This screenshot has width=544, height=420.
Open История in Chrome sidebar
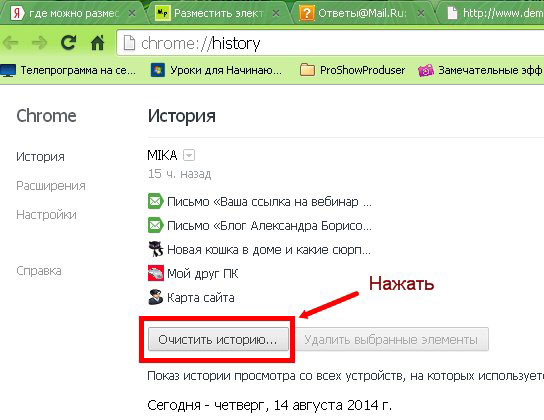point(40,157)
